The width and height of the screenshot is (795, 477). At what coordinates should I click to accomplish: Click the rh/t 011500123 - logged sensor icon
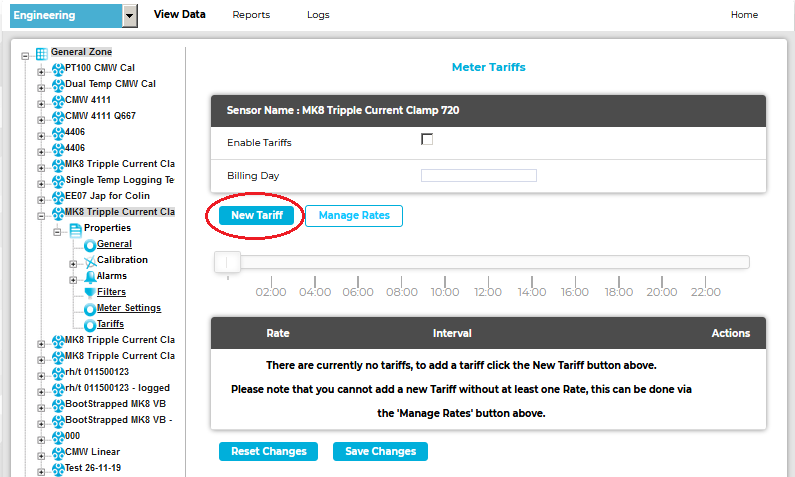[x=58, y=390]
